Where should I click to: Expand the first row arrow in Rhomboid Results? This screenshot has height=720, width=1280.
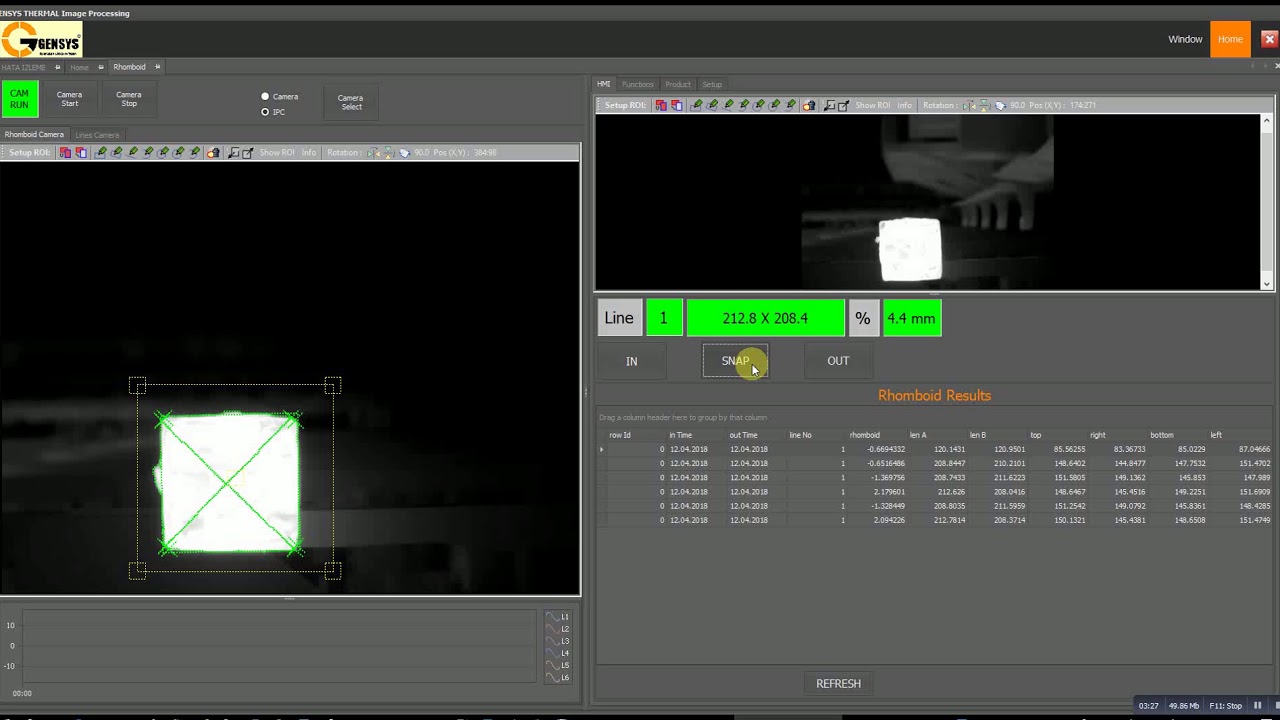coord(602,449)
